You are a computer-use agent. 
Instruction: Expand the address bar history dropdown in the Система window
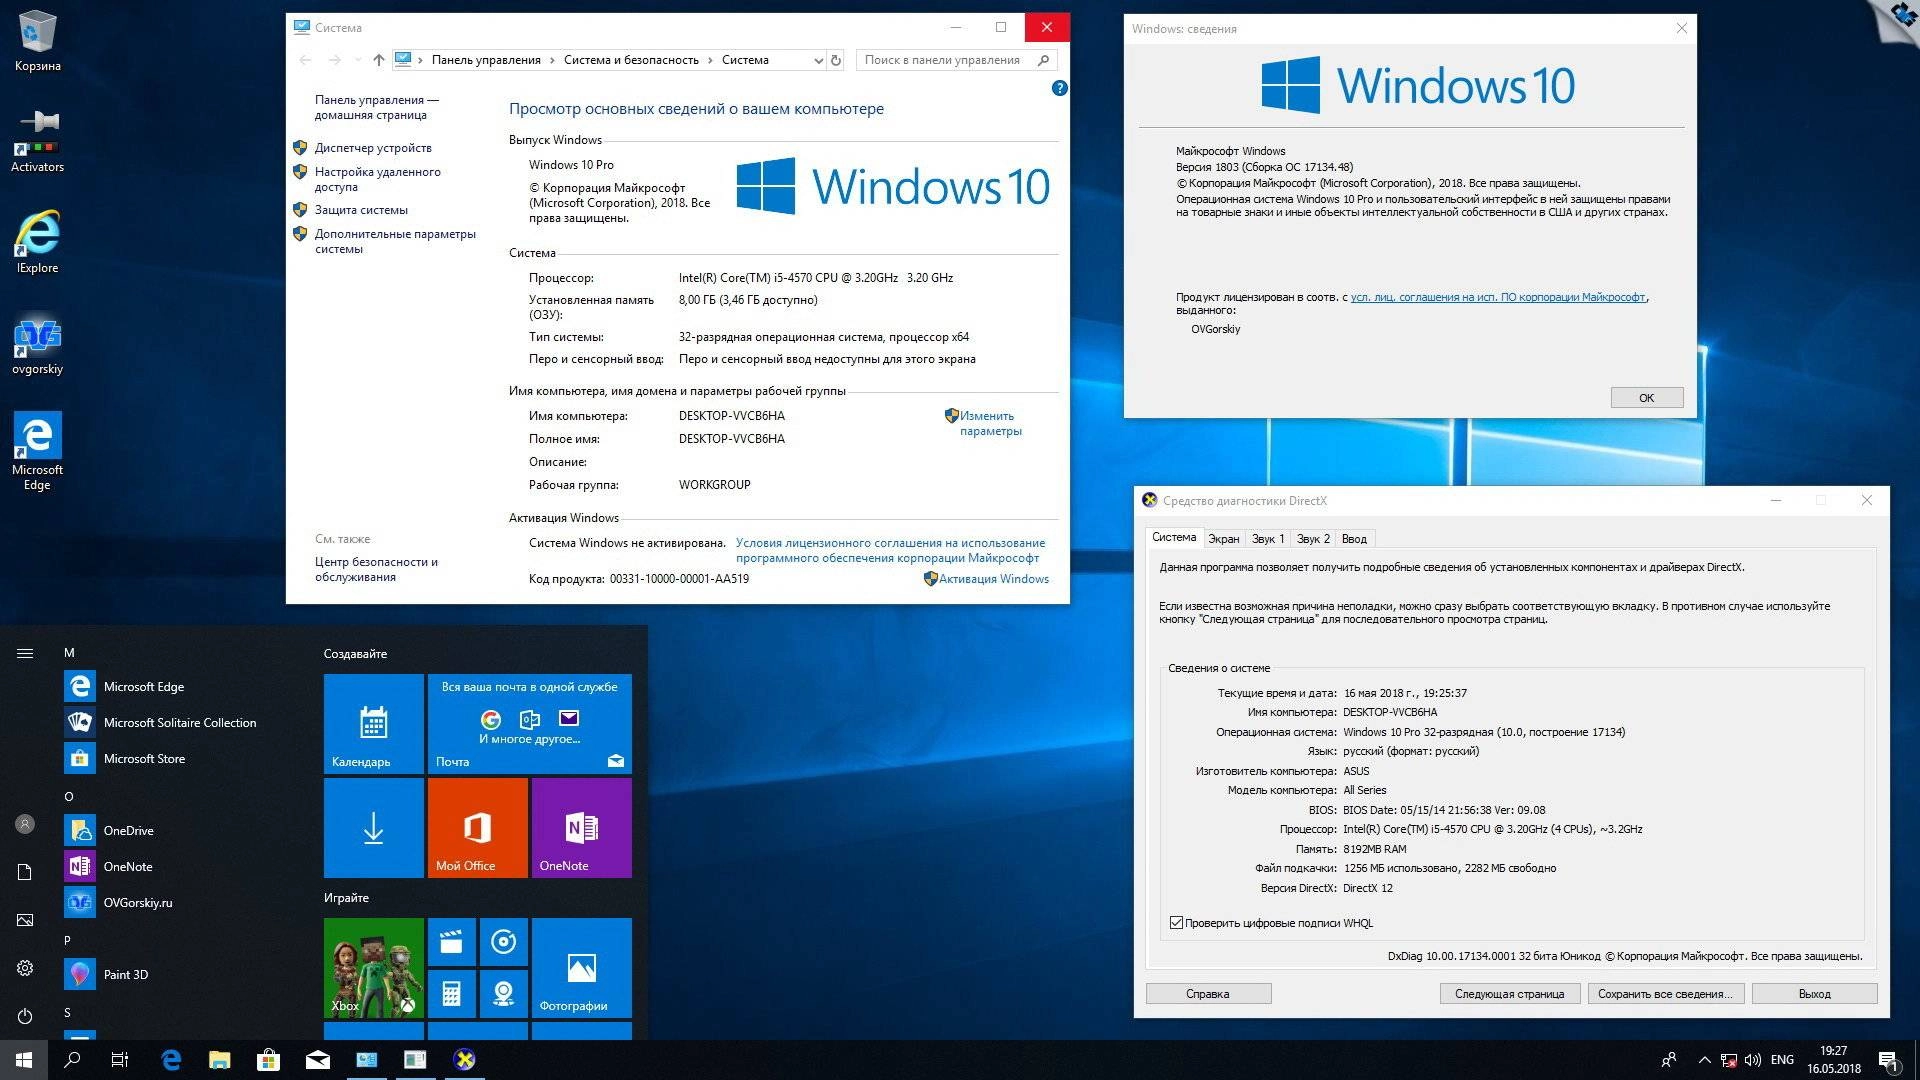(818, 60)
